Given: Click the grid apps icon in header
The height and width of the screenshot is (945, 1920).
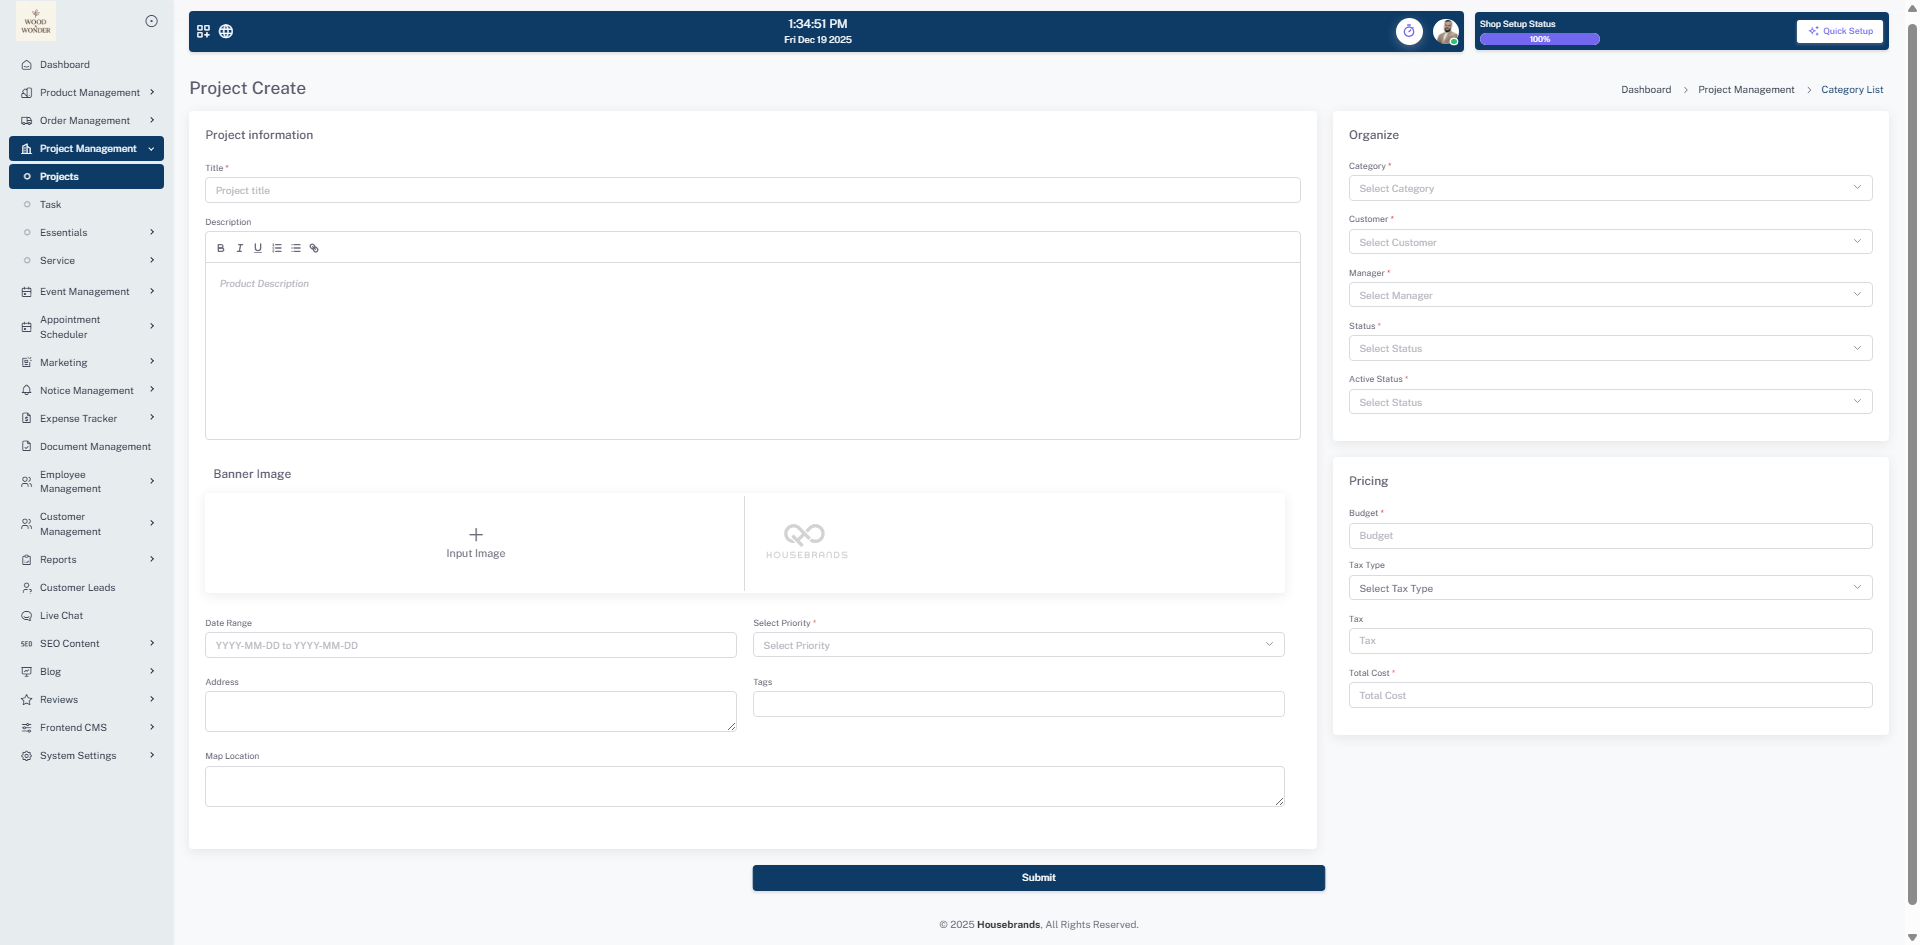Looking at the screenshot, I should pyautogui.click(x=203, y=31).
